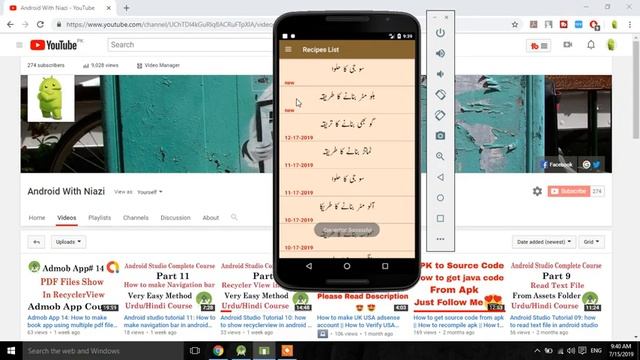Click channel search magnifier icon
The height and width of the screenshot is (360, 640).
click(234, 217)
